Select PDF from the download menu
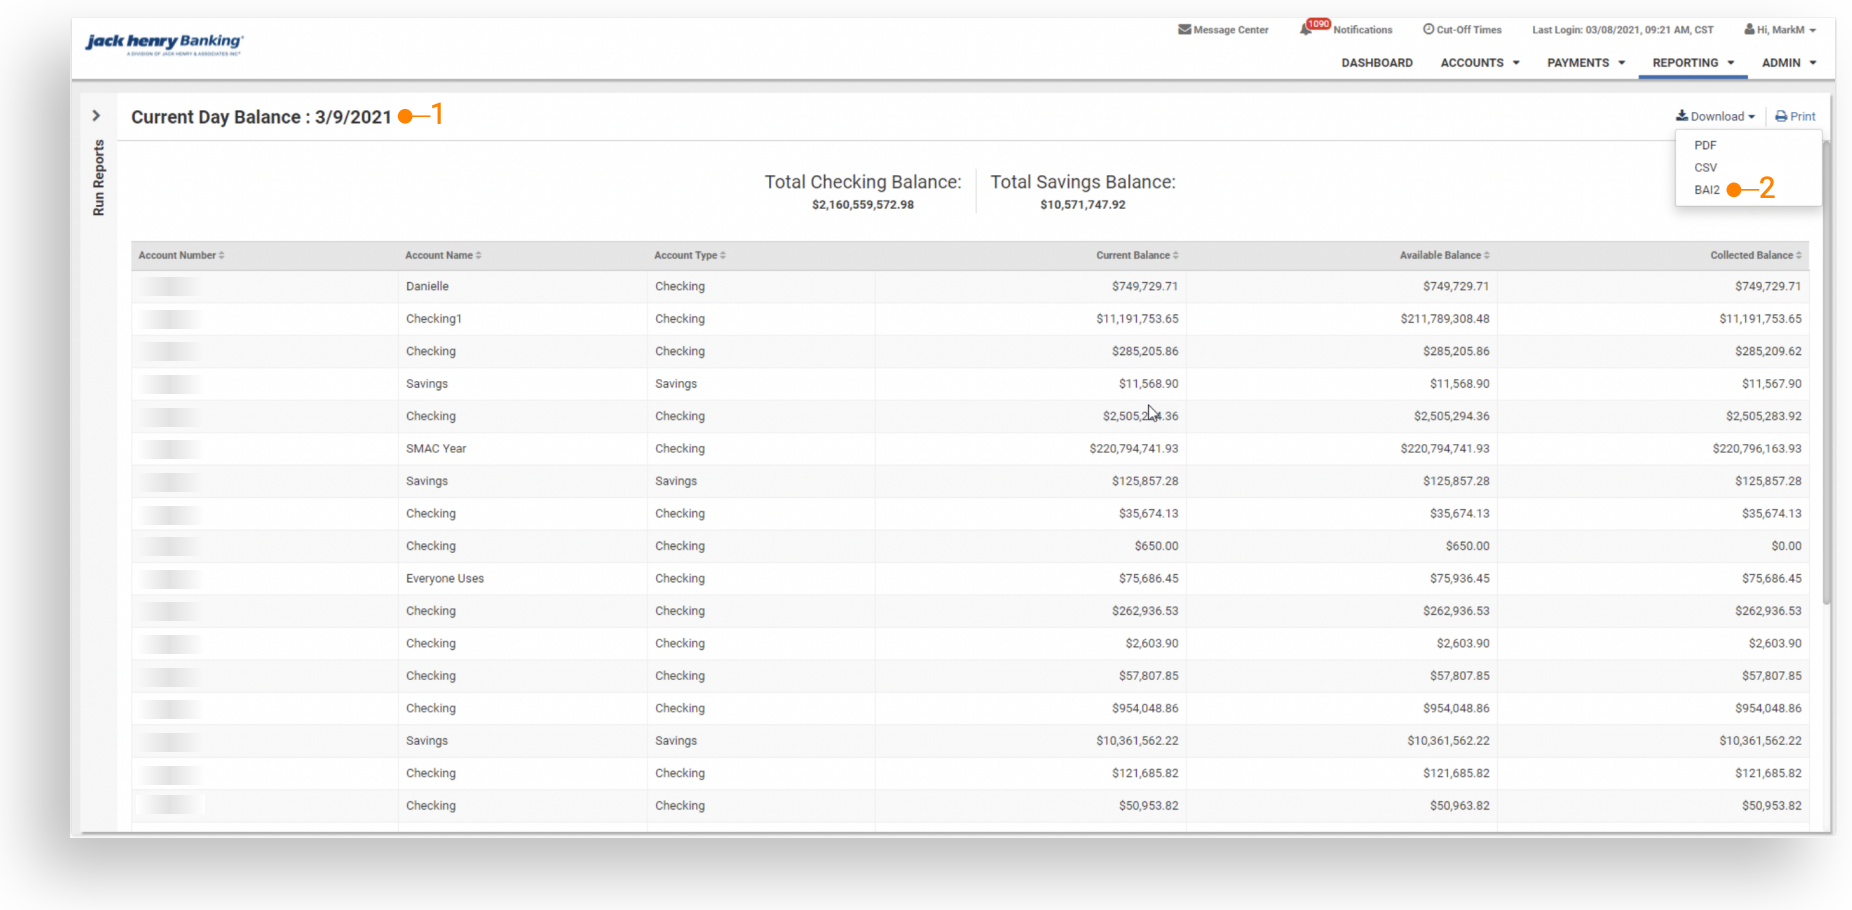1852x910 pixels. [1705, 146]
